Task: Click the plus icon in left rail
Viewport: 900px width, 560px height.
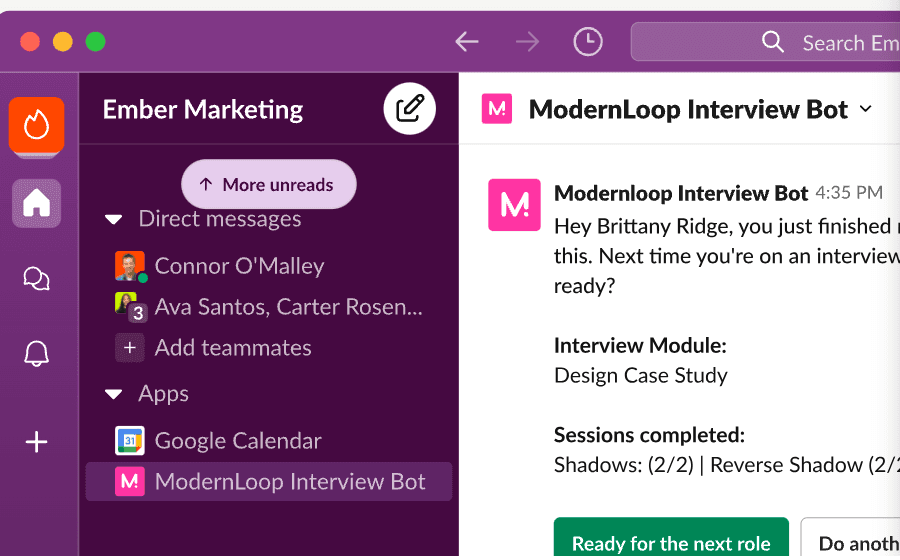Action: click(x=37, y=441)
